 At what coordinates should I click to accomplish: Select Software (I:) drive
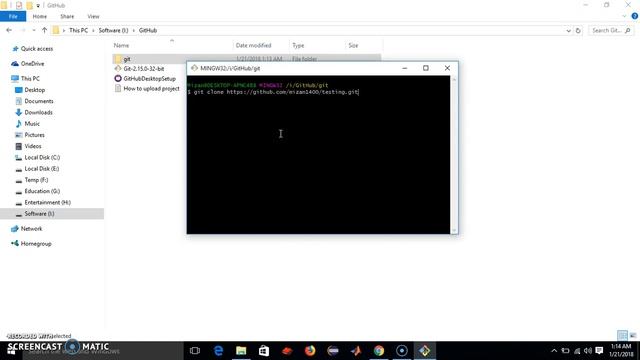(52, 213)
